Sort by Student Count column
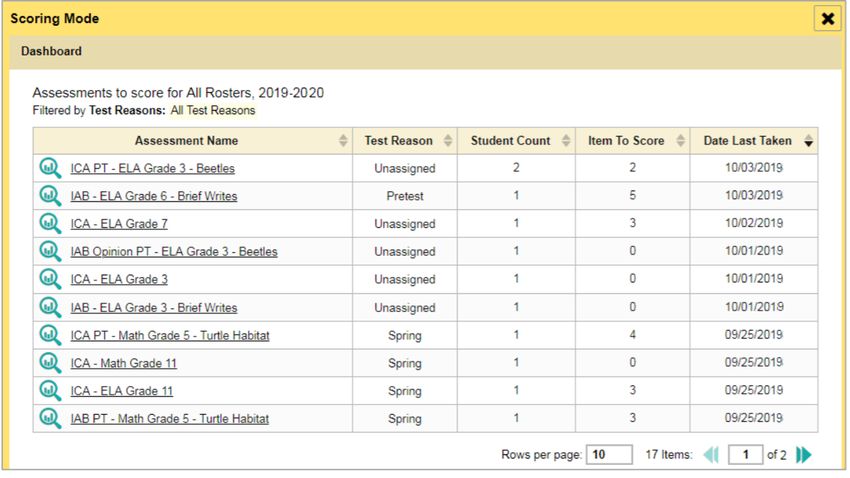This screenshot has width=850, height=478. click(566, 141)
